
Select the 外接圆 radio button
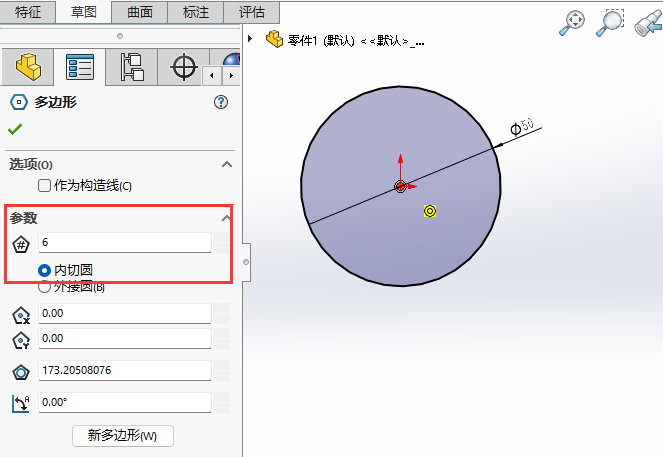tap(44, 287)
